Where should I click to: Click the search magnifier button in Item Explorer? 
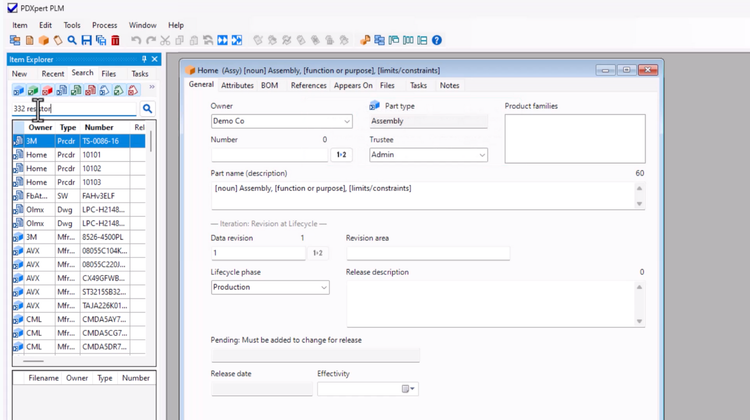[147, 108]
